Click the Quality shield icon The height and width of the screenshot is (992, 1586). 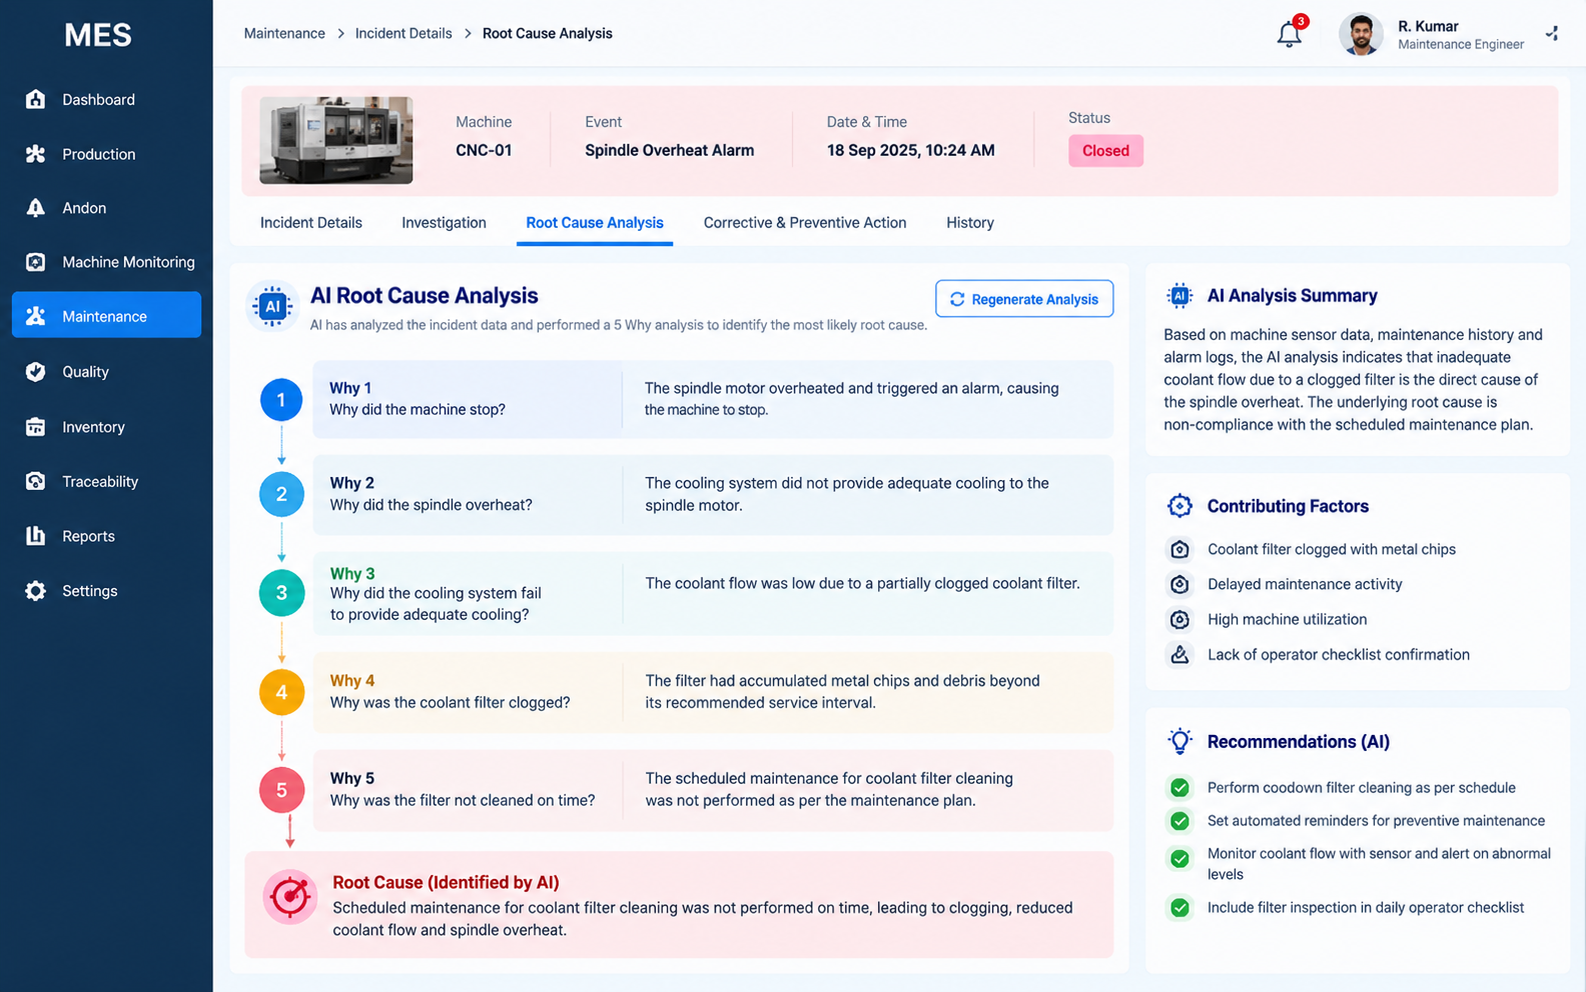[x=36, y=371]
